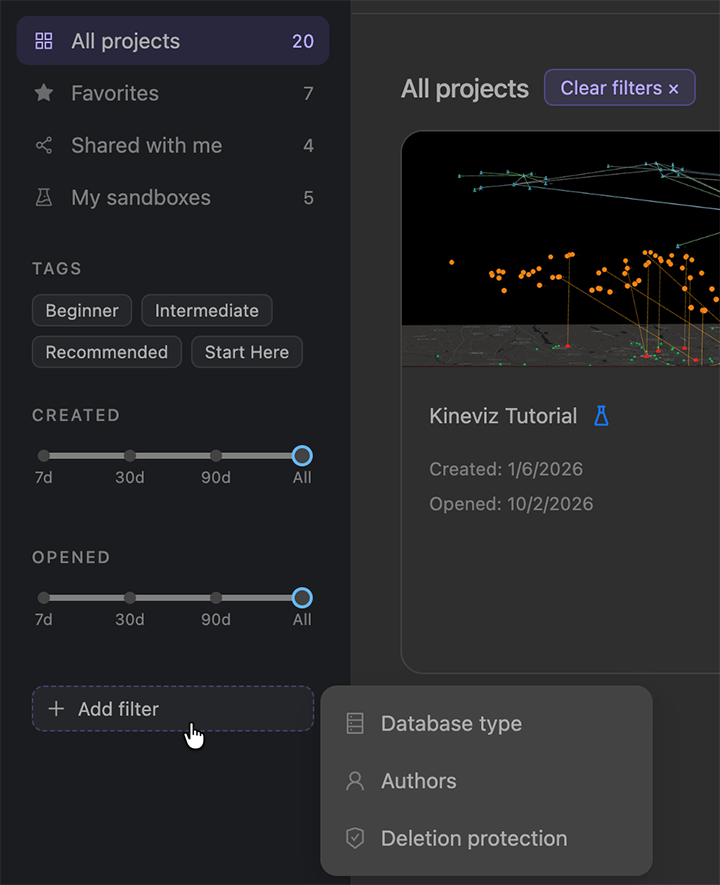720x885 pixels.
Task: Click the Opened slider All handle
Action: coord(302,598)
